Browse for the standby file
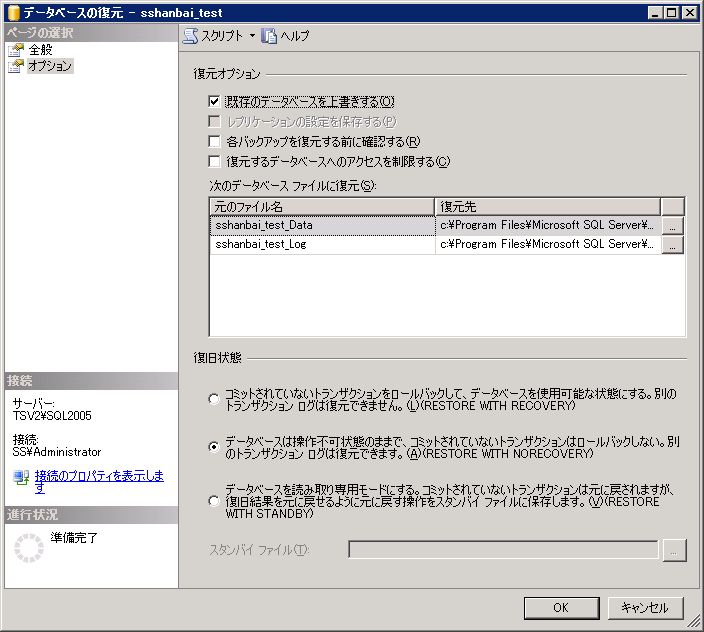 [674, 549]
